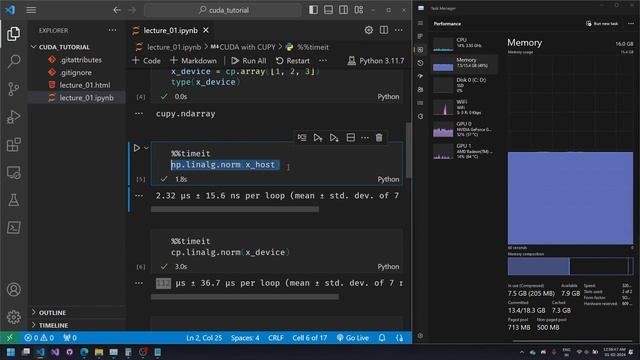The image size is (640, 360).
Task: Split the editor to the right
Action: (384, 30)
